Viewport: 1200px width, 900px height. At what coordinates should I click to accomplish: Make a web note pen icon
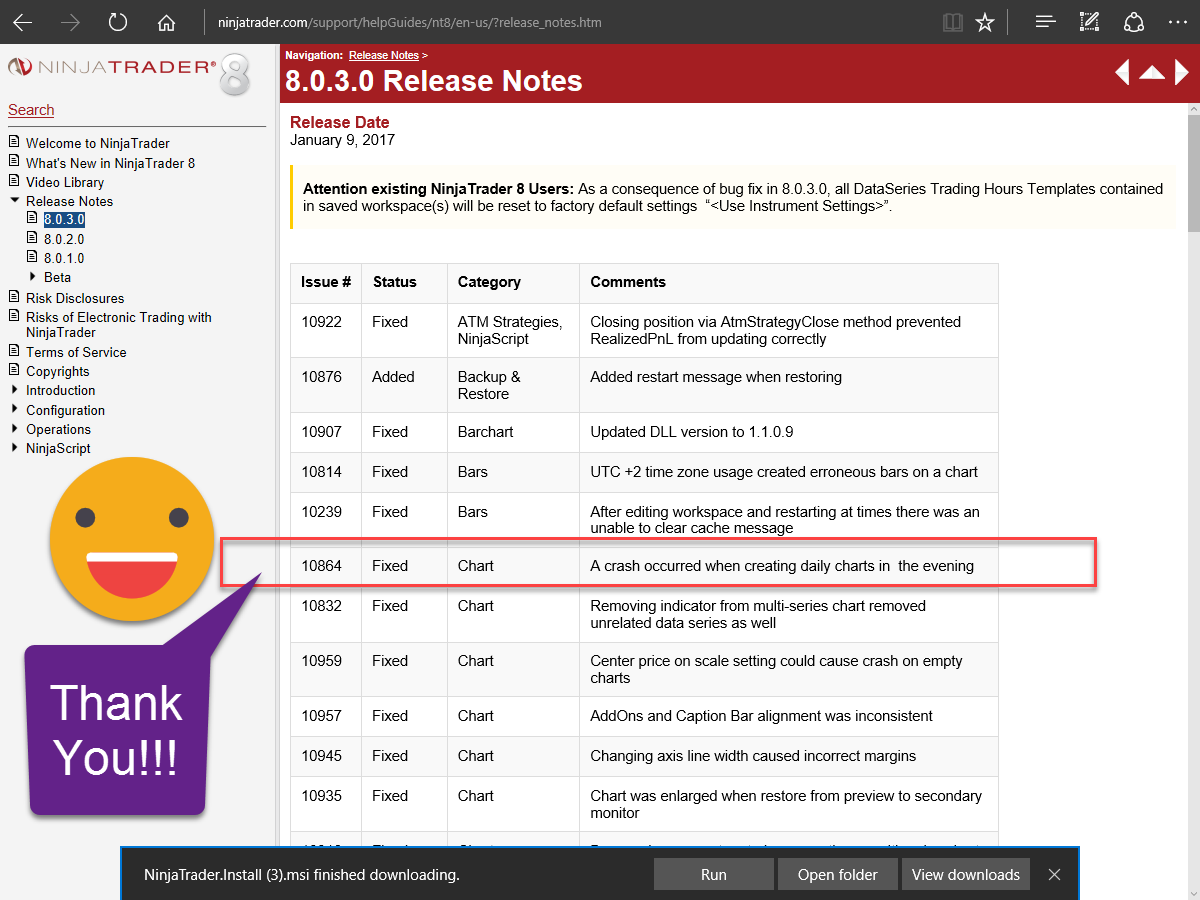coord(1090,22)
